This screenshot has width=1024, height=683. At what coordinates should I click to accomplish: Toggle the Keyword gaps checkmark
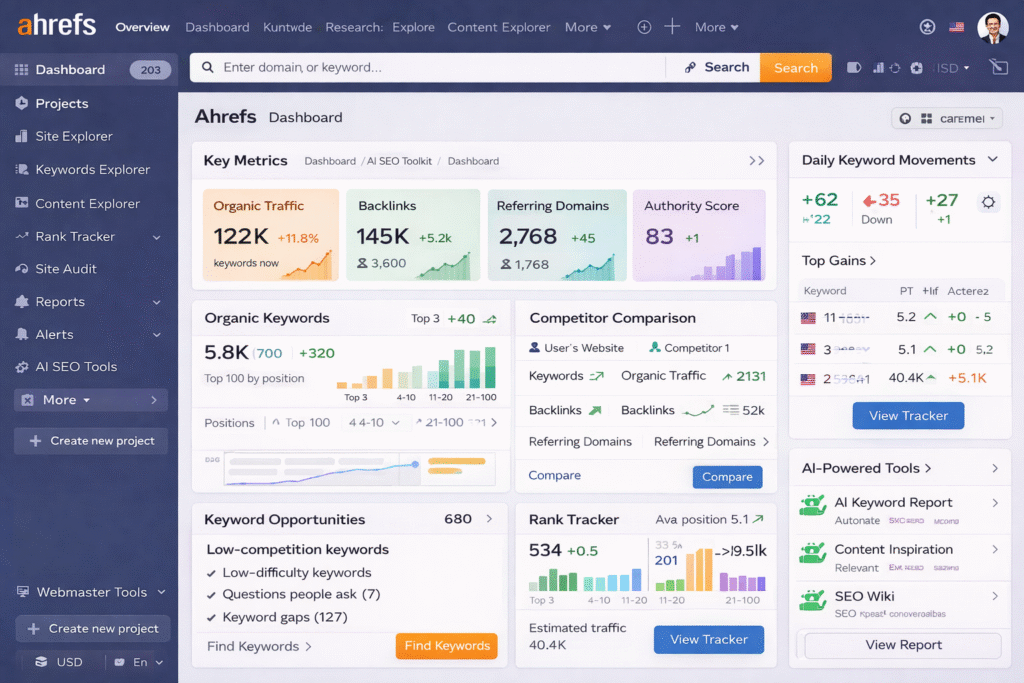click(x=211, y=618)
